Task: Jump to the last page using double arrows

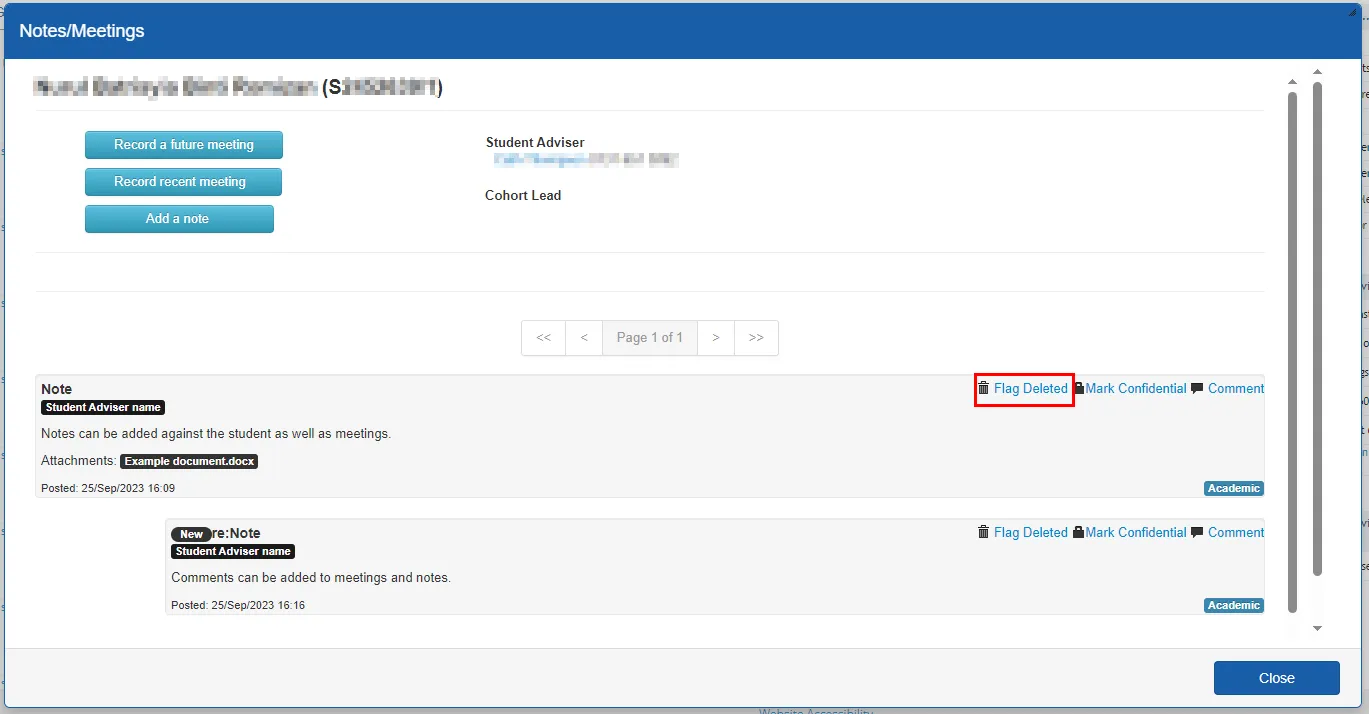Action: pyautogui.click(x=756, y=338)
